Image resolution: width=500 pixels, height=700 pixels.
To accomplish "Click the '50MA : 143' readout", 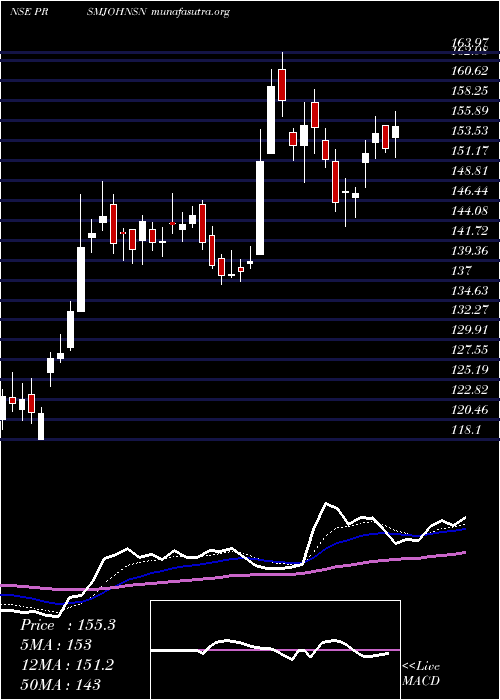I will pyautogui.click(x=60, y=684).
